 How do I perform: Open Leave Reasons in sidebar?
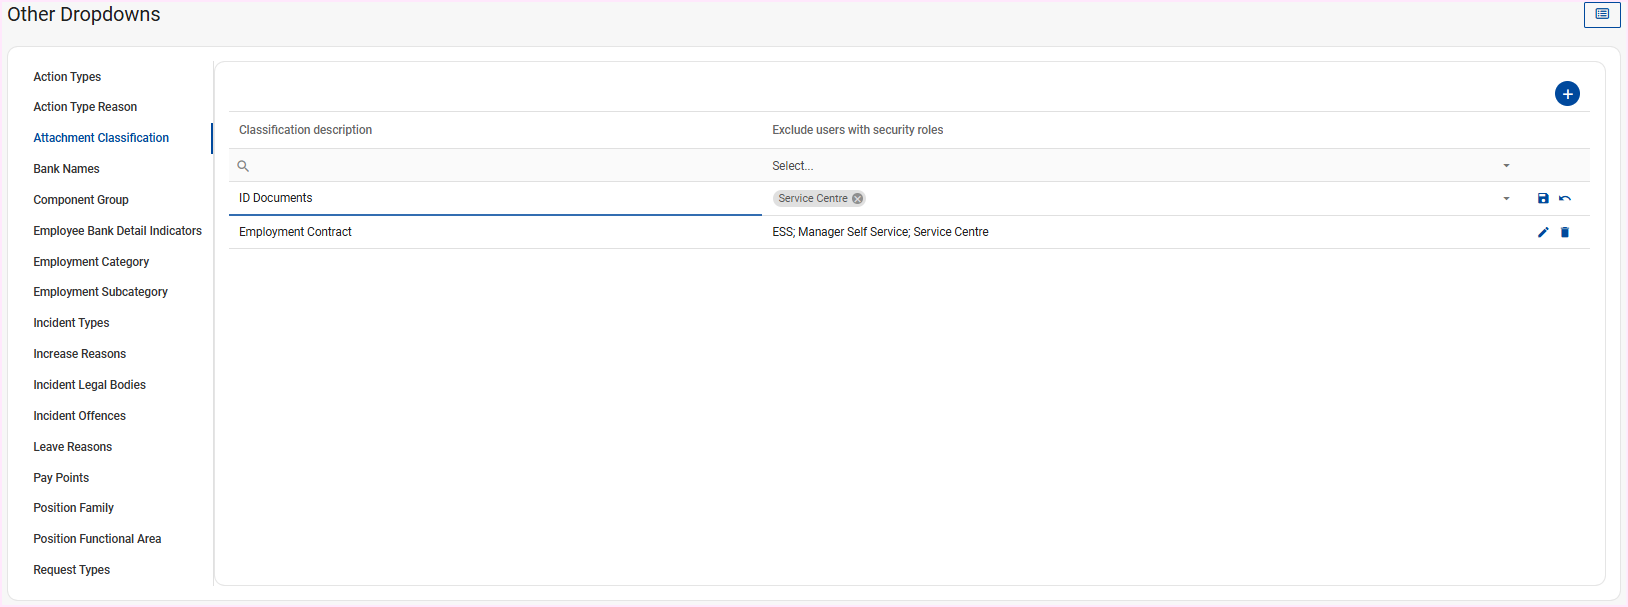click(x=72, y=447)
